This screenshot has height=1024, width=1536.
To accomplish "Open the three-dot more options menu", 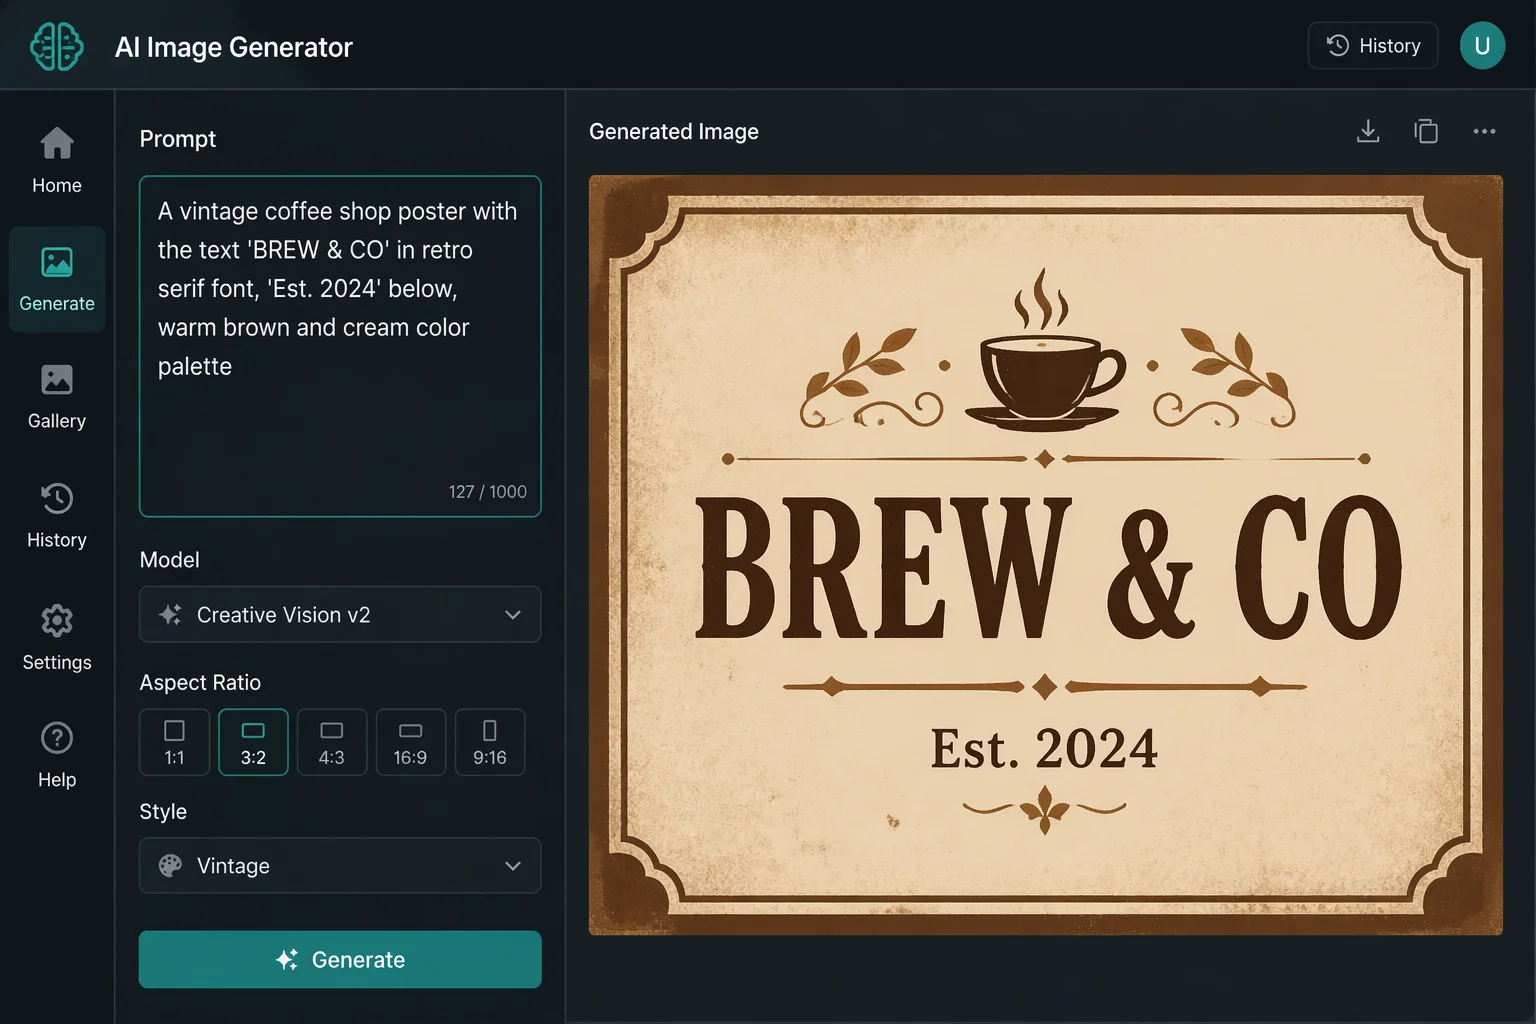I will click(1484, 132).
